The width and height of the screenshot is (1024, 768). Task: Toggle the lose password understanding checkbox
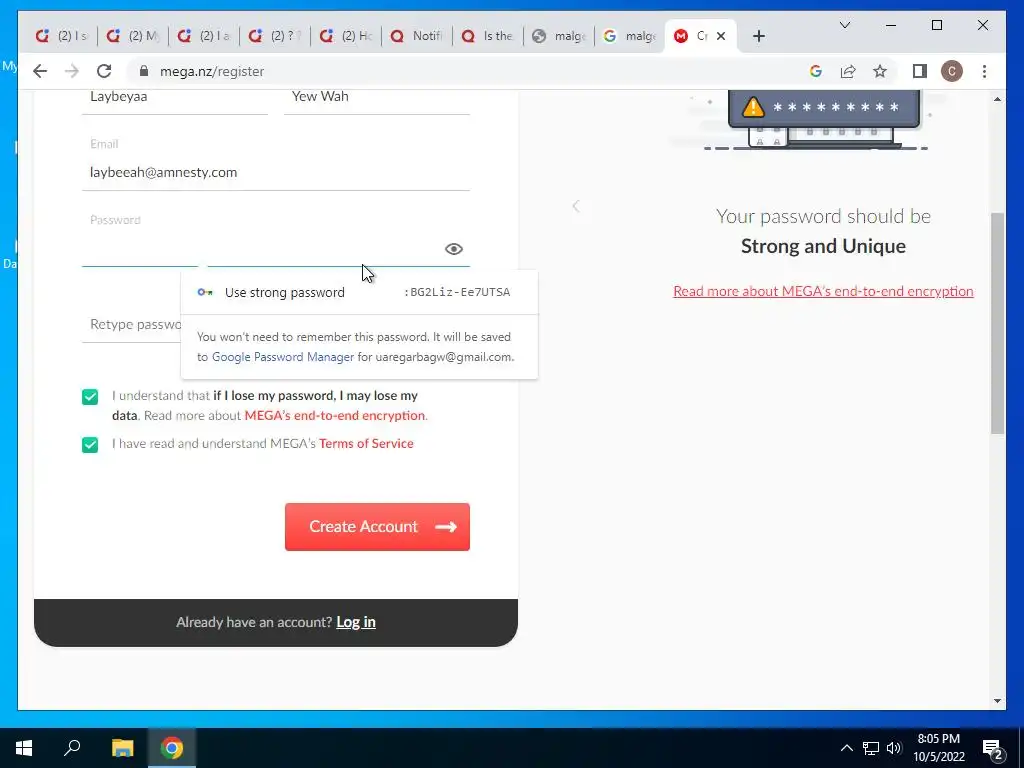tap(90, 397)
